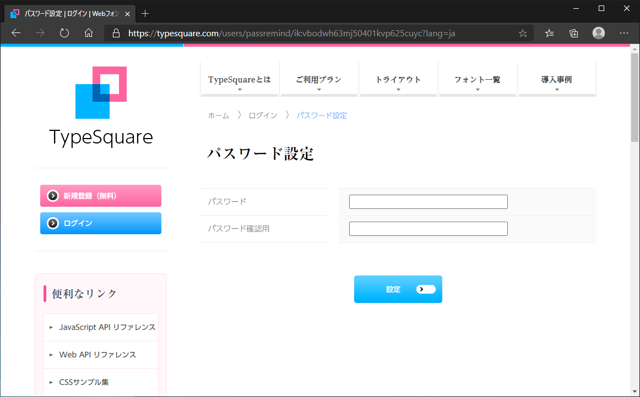Close the パスワード設定 browser tab
Image resolution: width=640 pixels, height=397 pixels.
point(127,14)
